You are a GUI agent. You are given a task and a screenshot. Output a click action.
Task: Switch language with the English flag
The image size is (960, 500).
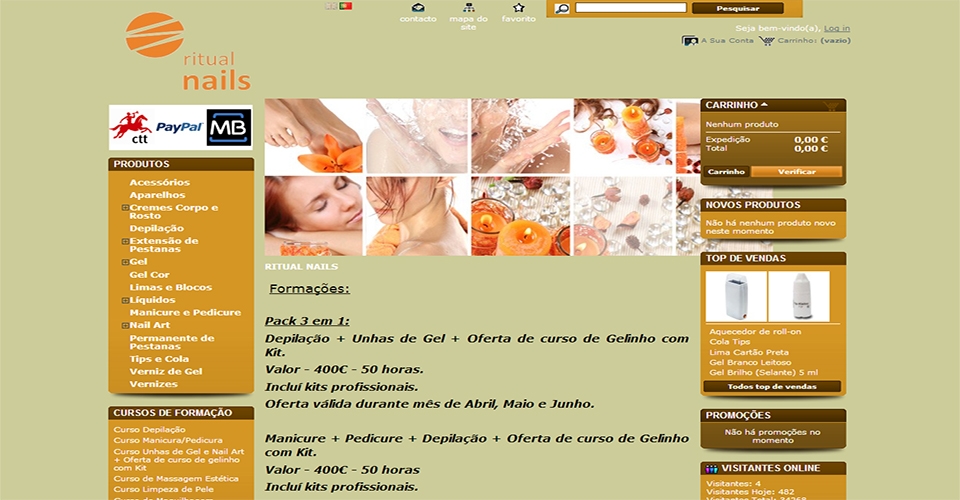tap(331, 6)
